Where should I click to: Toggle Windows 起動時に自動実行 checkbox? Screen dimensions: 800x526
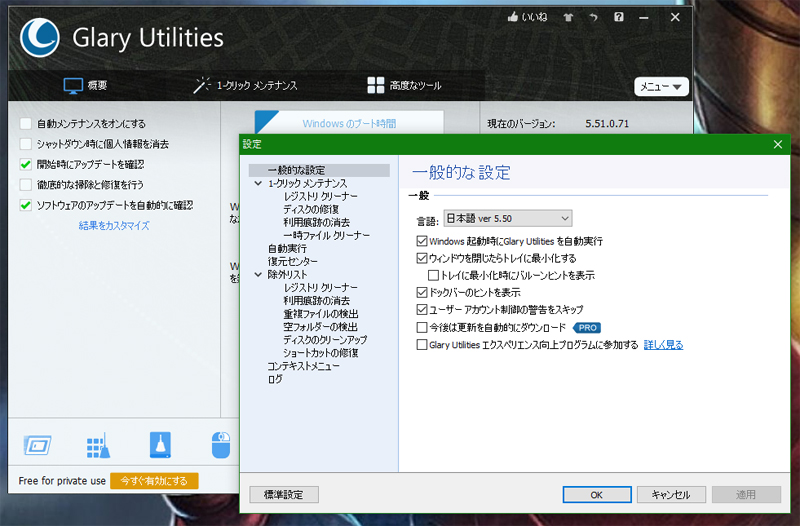tap(422, 241)
